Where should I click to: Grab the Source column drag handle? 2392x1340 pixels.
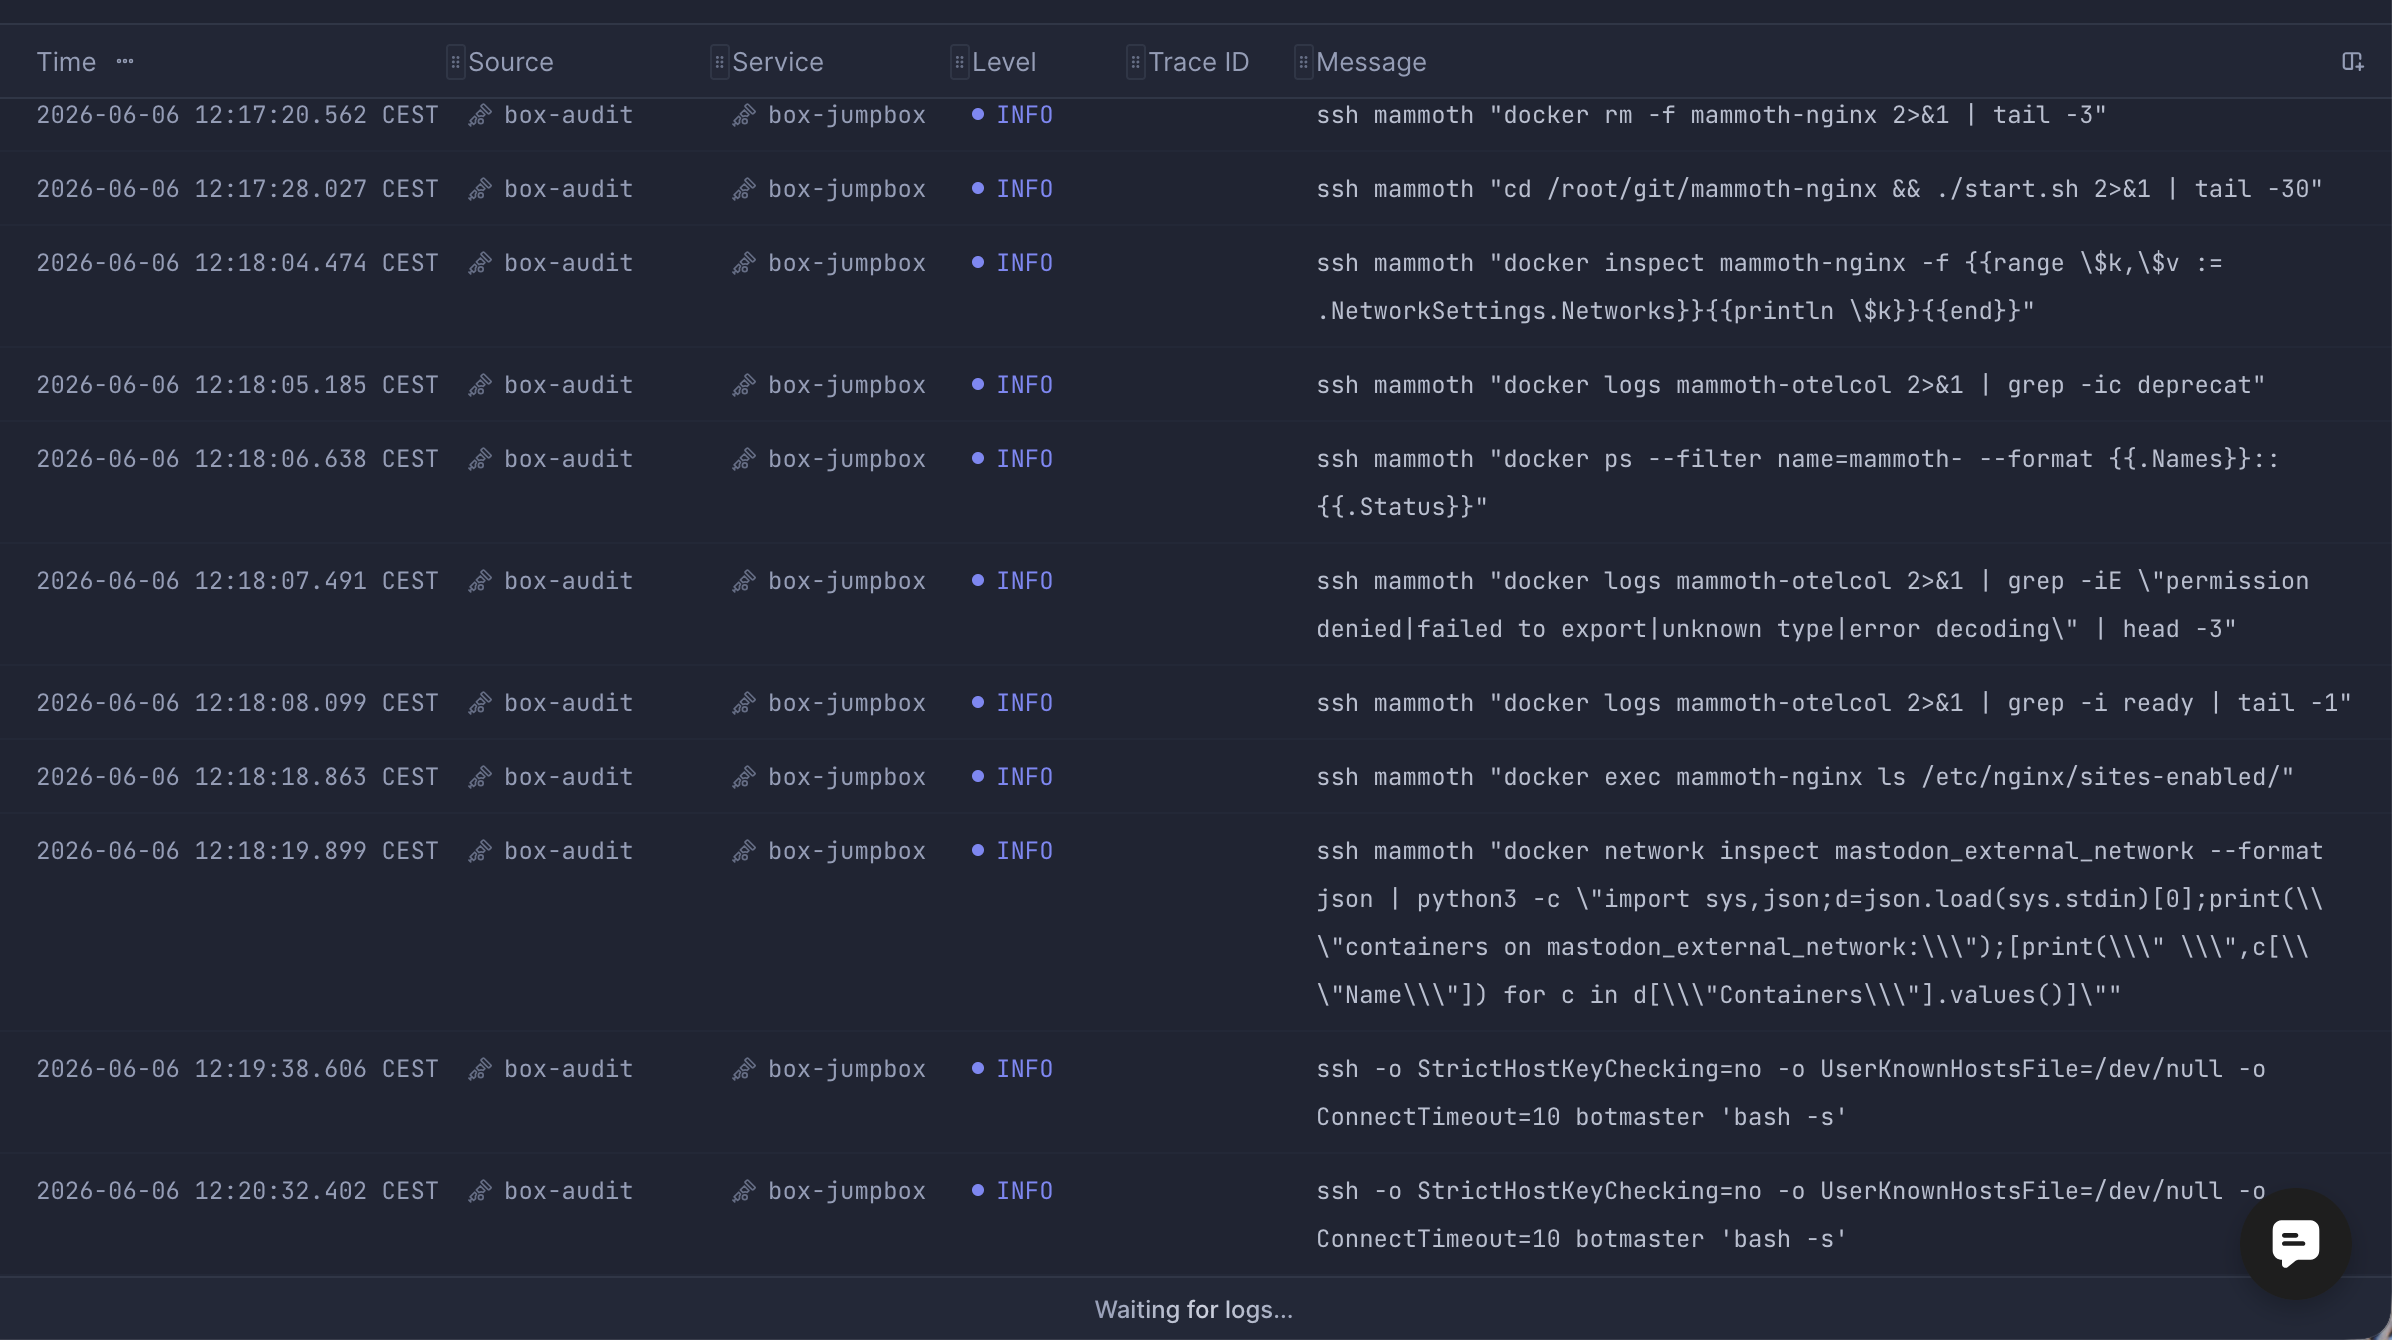pos(455,62)
